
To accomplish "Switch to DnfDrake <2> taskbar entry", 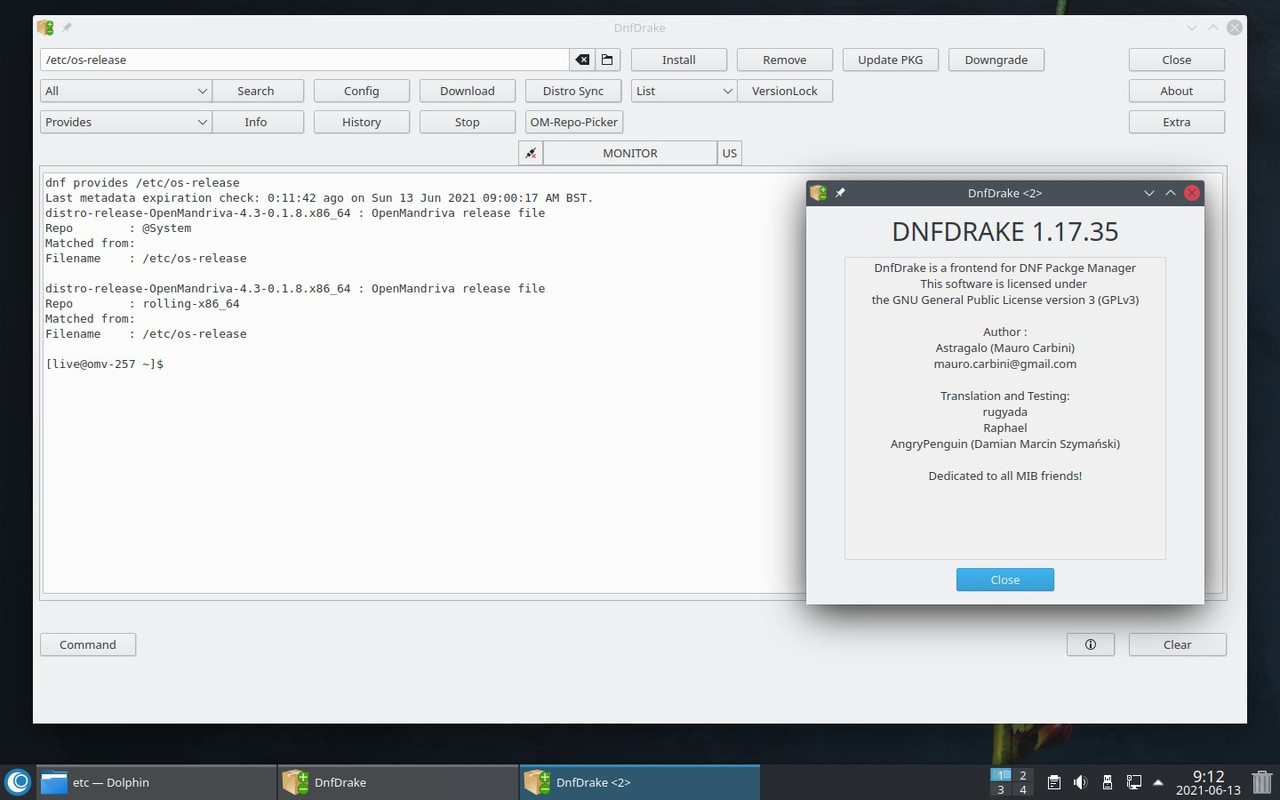I will (x=640, y=782).
